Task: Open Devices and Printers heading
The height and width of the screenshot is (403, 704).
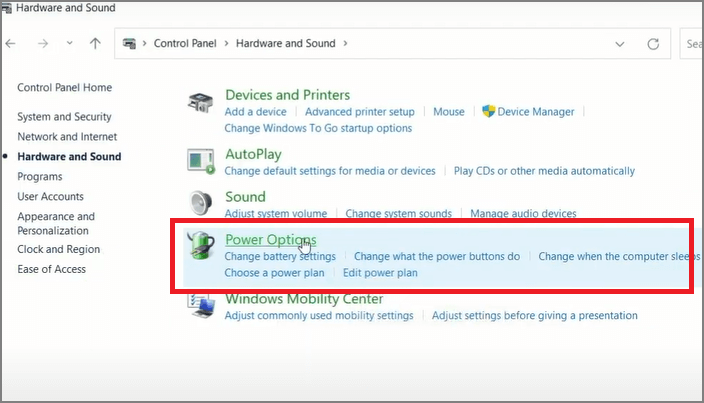Action: [x=287, y=95]
